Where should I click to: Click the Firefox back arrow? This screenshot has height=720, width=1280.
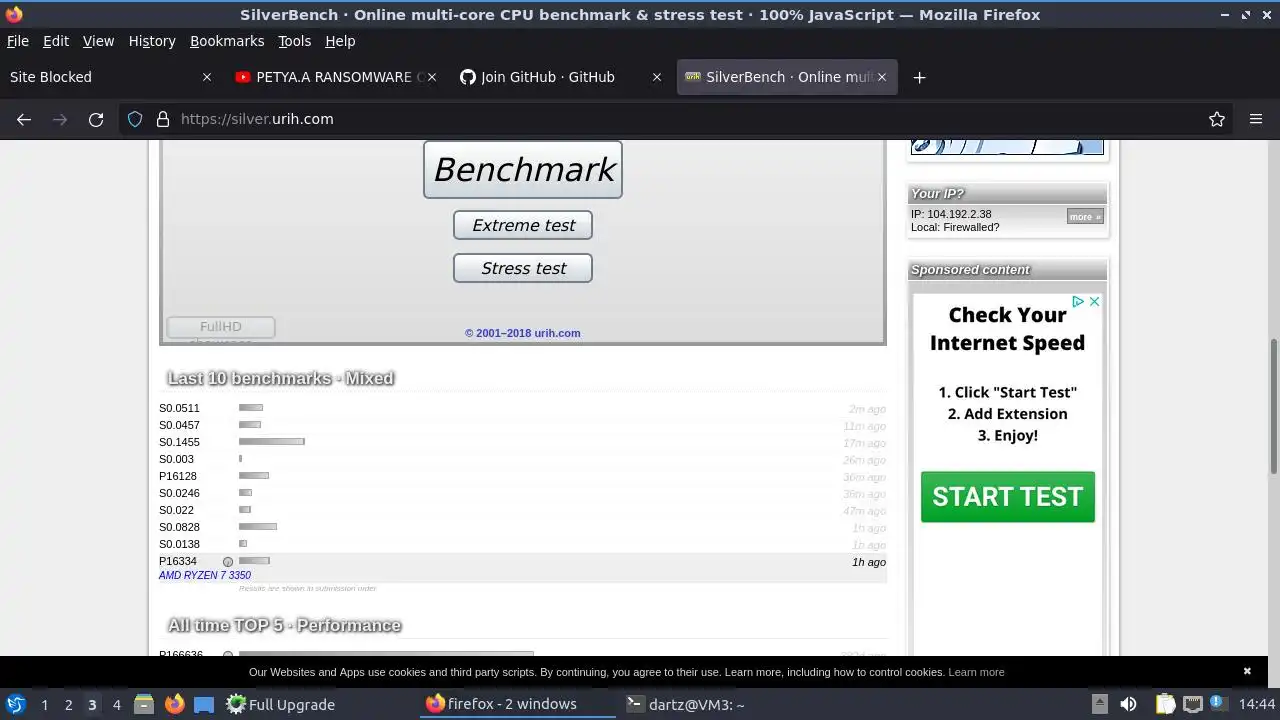[x=24, y=119]
